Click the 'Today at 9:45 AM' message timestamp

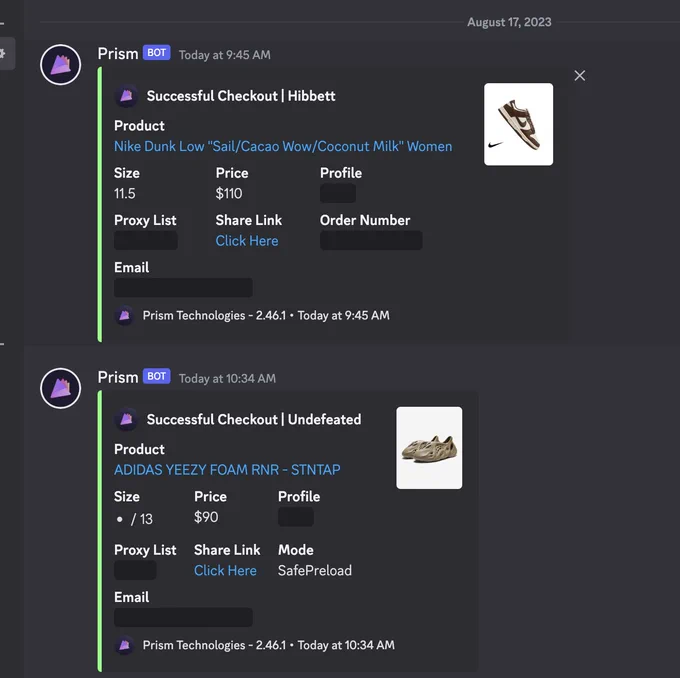225,55
